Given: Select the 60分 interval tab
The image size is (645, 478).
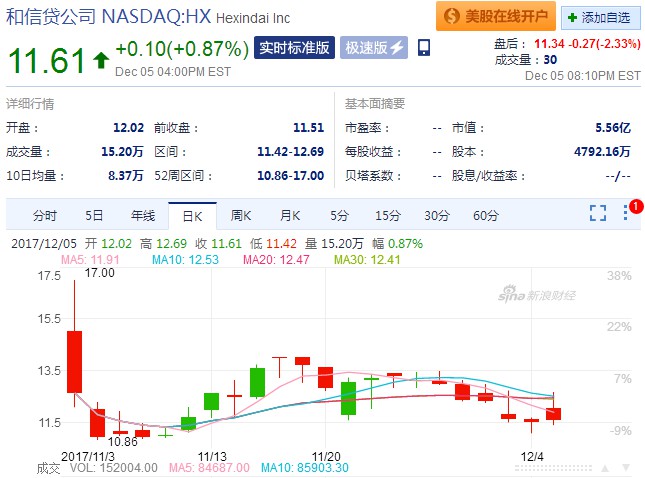Looking at the screenshot, I should click(486, 216).
